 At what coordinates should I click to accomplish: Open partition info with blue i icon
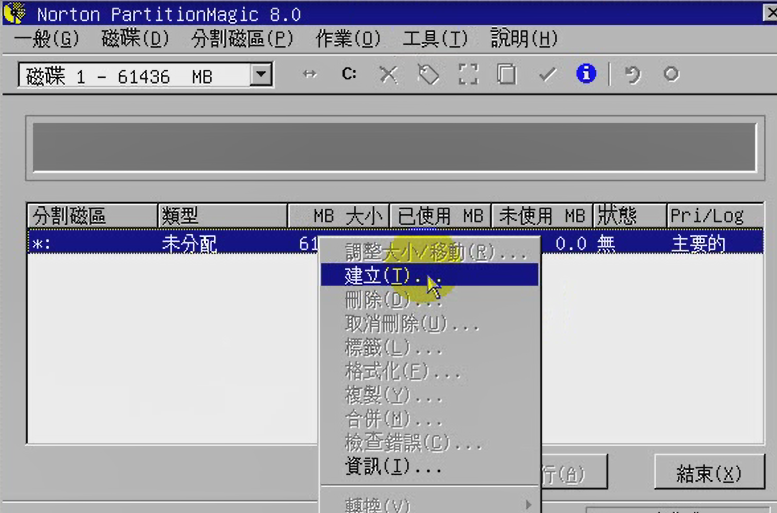point(586,74)
